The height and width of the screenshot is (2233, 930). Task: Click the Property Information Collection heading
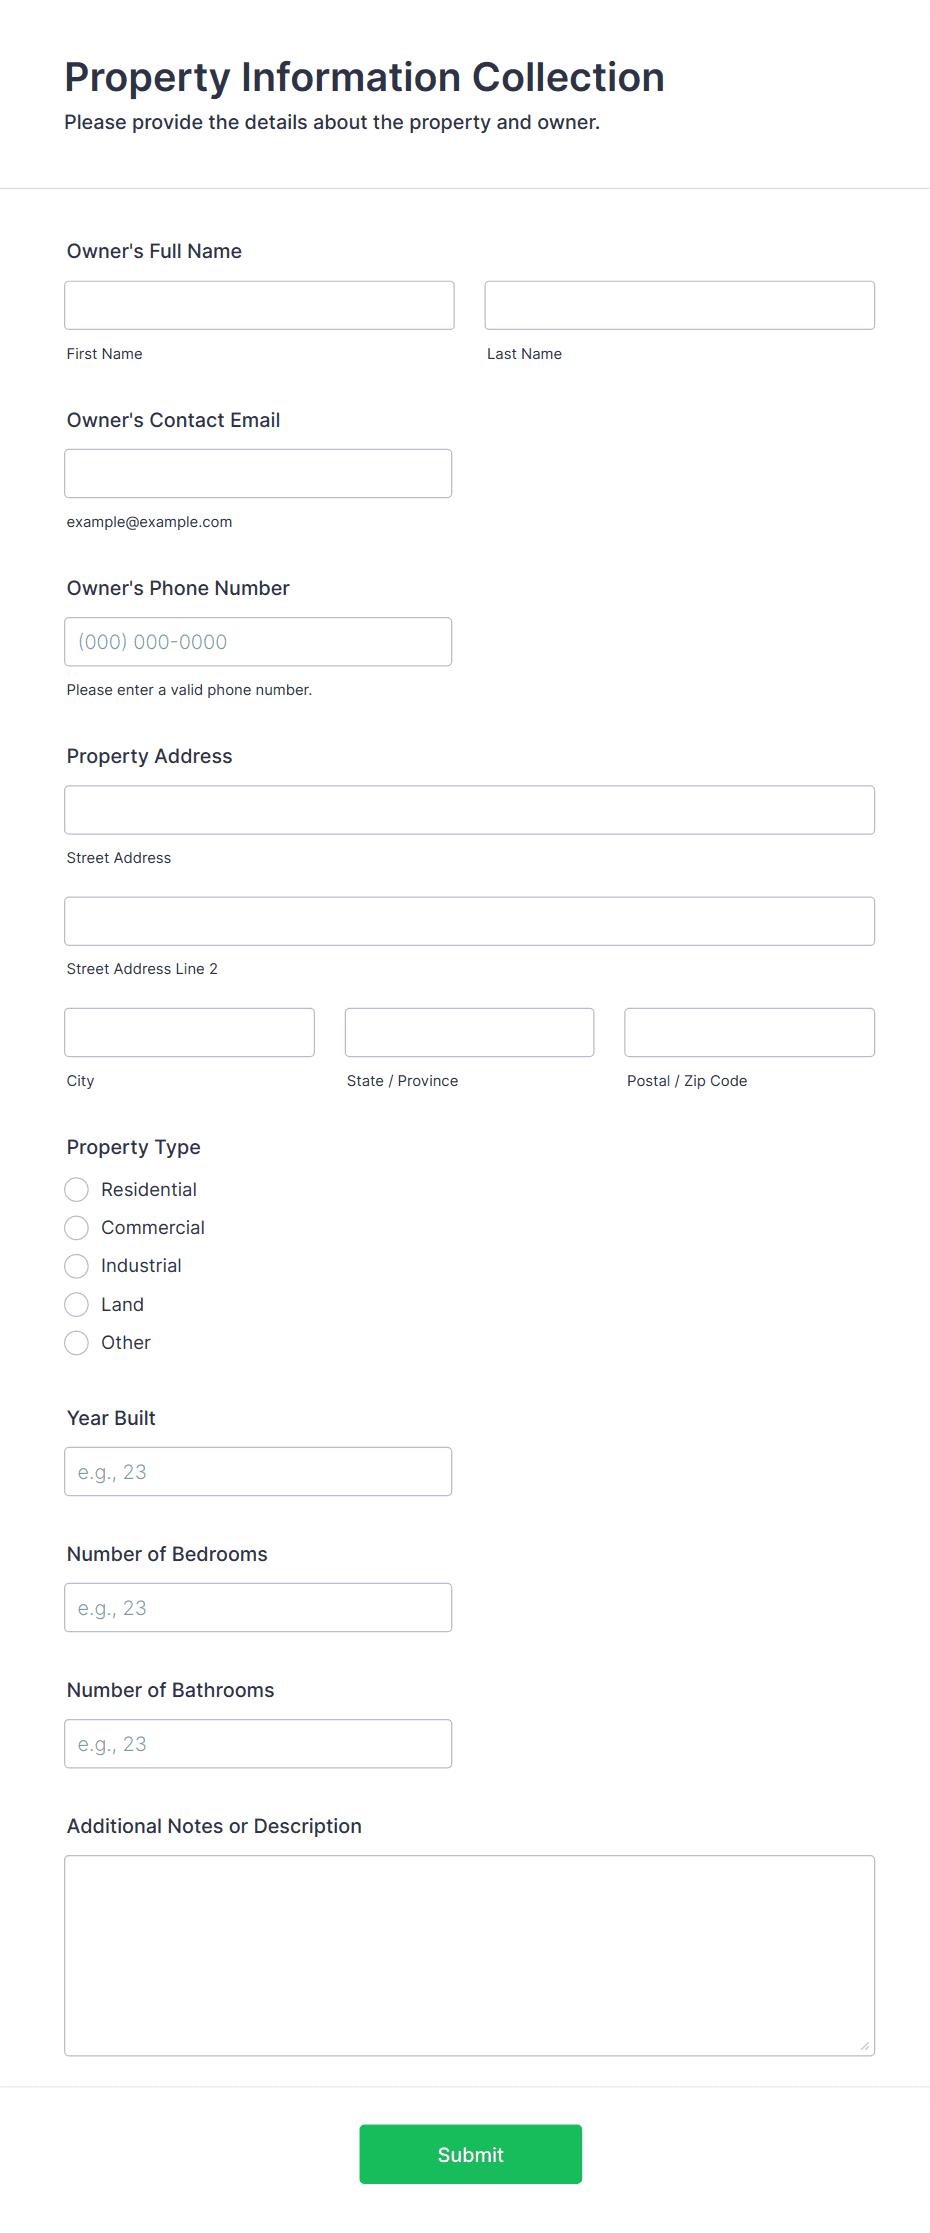(365, 77)
